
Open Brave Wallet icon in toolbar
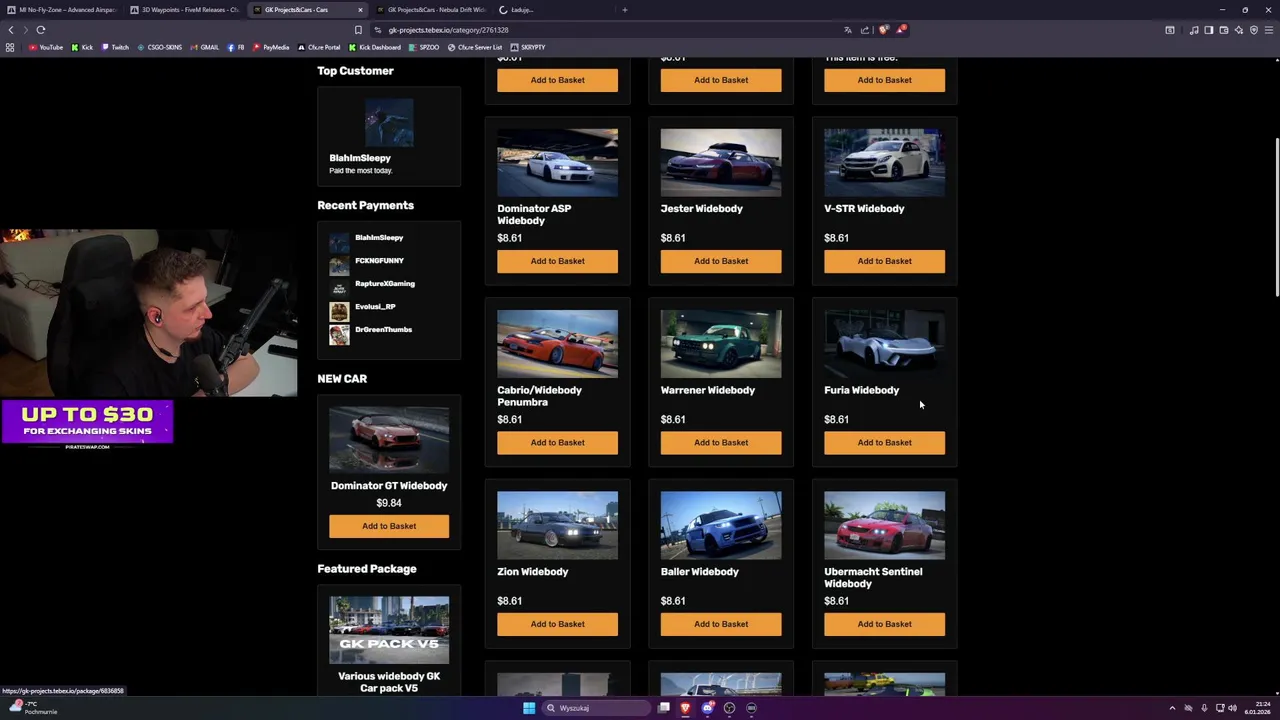point(1224,30)
